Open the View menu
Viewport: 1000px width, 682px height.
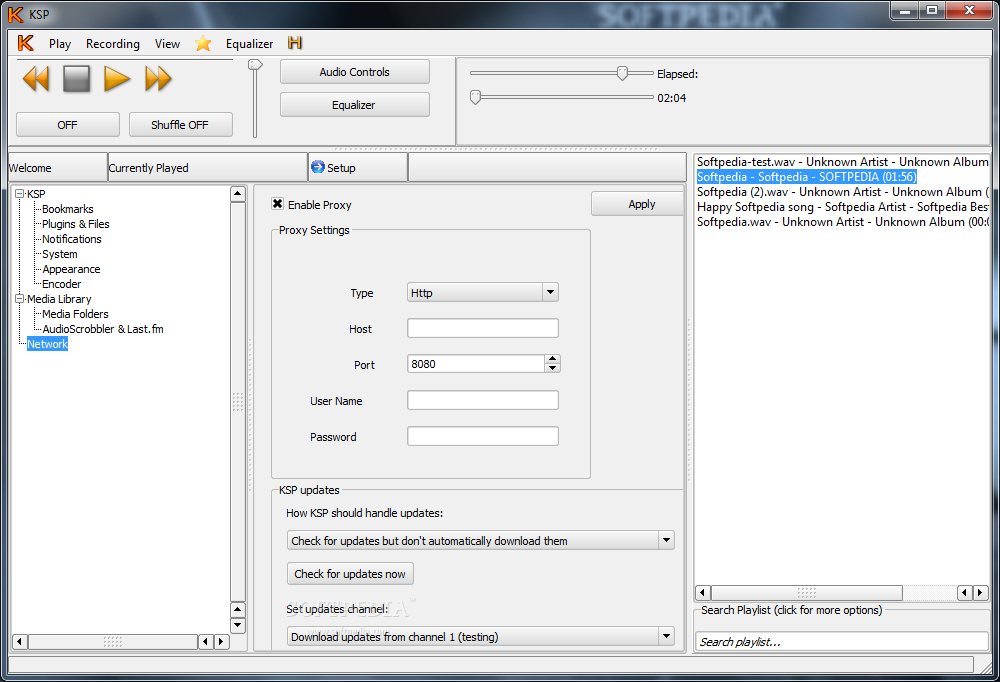click(167, 43)
